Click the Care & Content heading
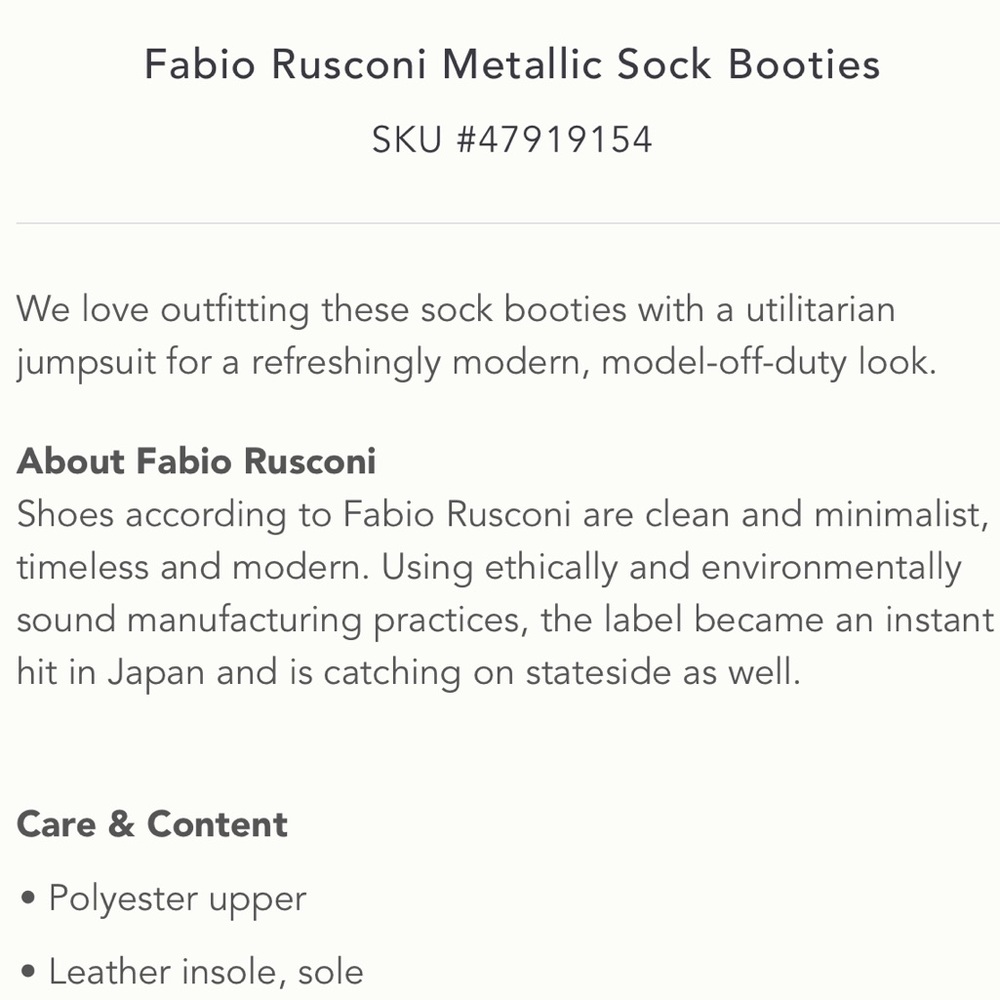Image resolution: width=1000 pixels, height=1000 pixels. pyautogui.click(x=152, y=823)
